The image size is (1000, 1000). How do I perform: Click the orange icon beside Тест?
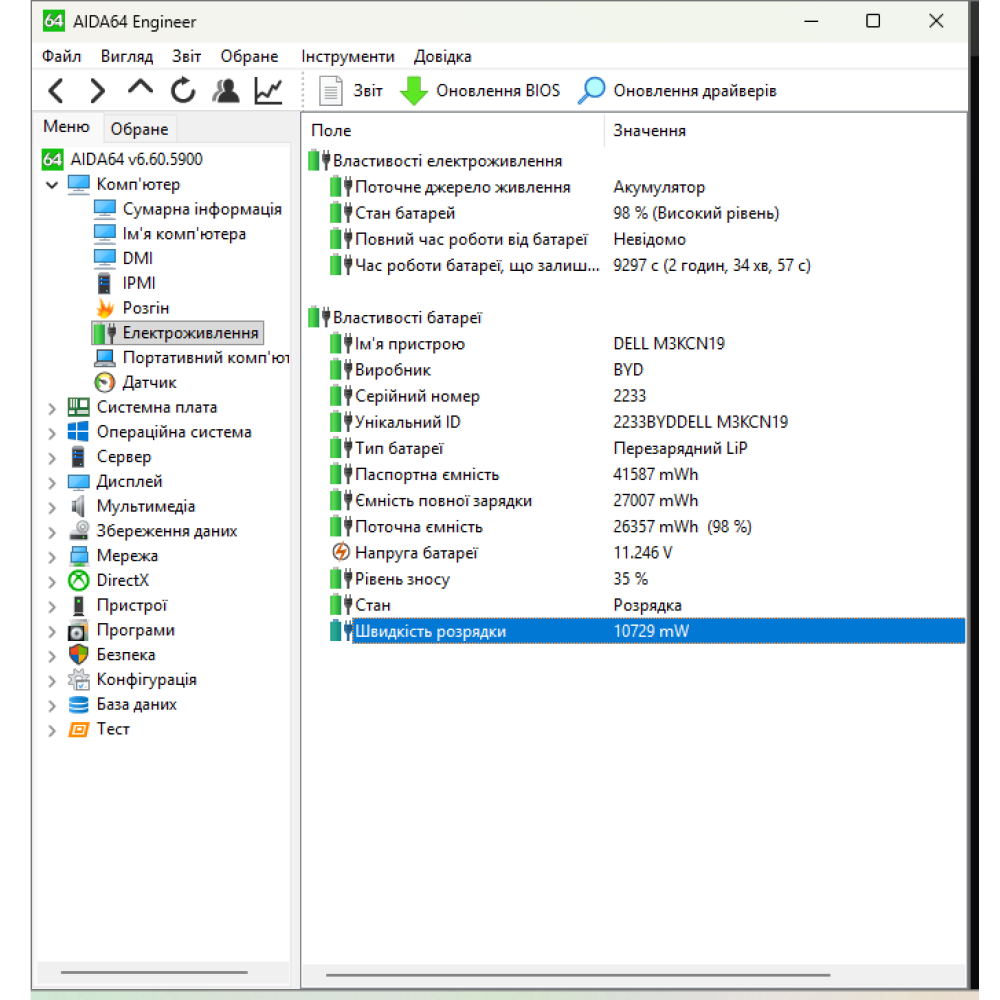coord(78,730)
